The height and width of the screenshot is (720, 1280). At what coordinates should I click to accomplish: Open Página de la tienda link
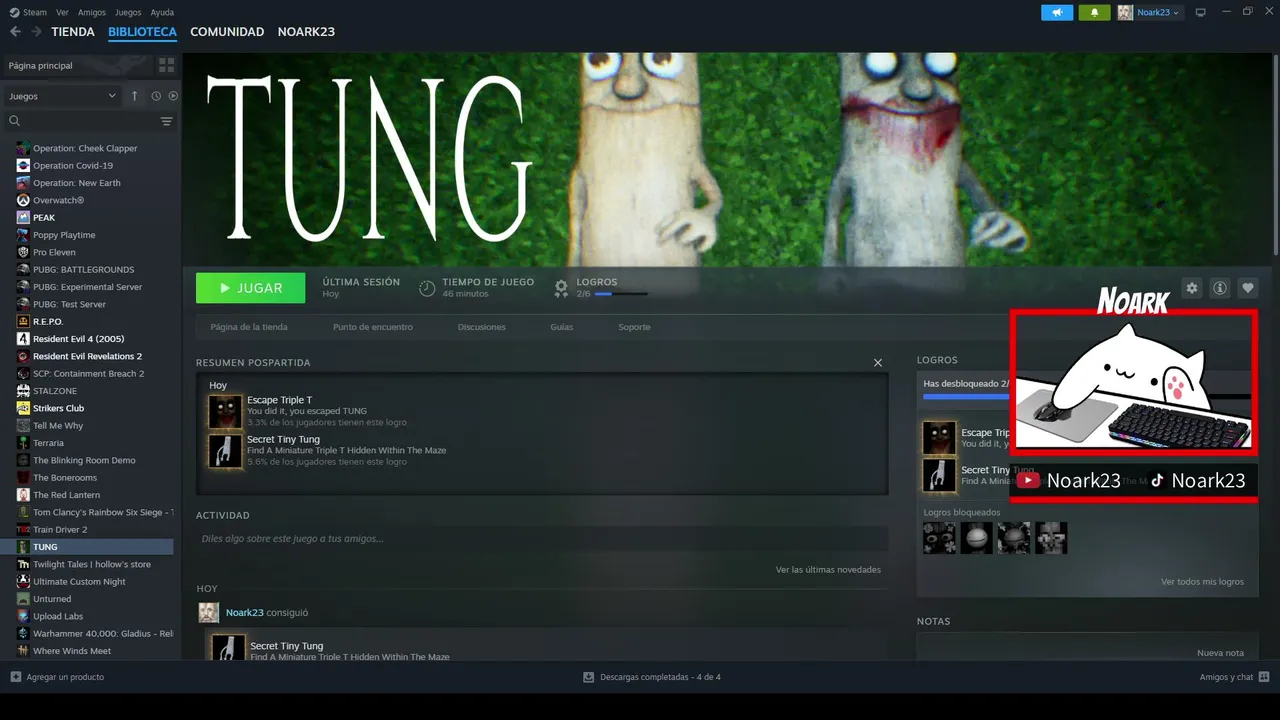(249, 327)
